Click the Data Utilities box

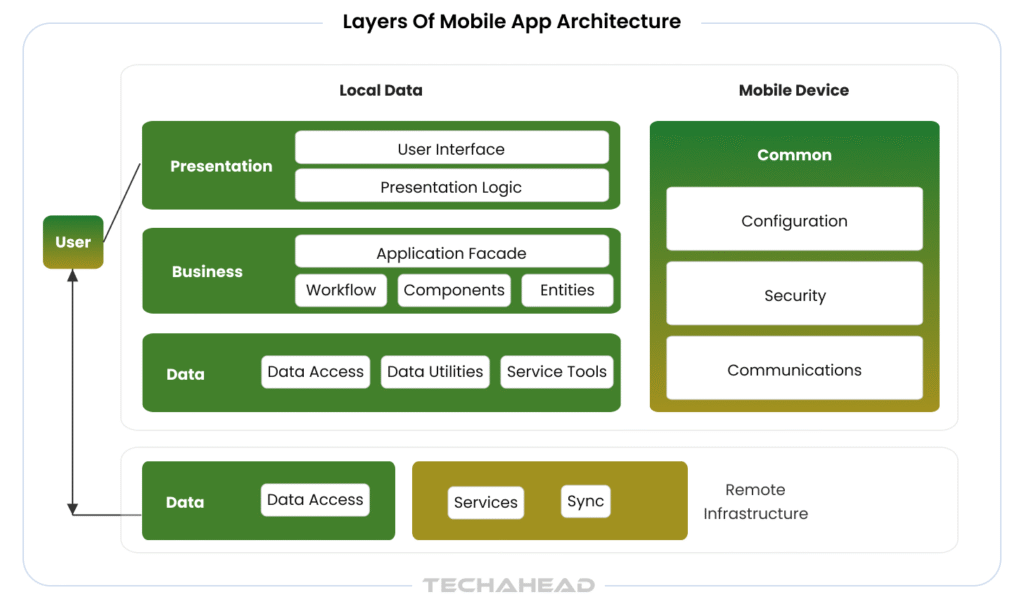pyautogui.click(x=435, y=371)
